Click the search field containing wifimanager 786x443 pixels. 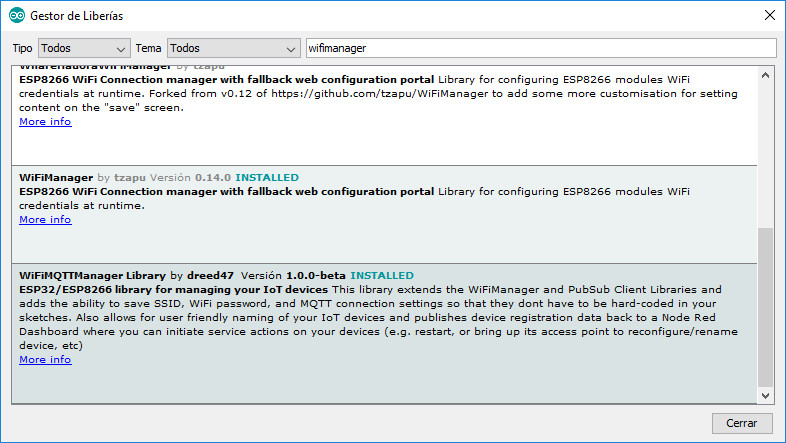(540, 48)
